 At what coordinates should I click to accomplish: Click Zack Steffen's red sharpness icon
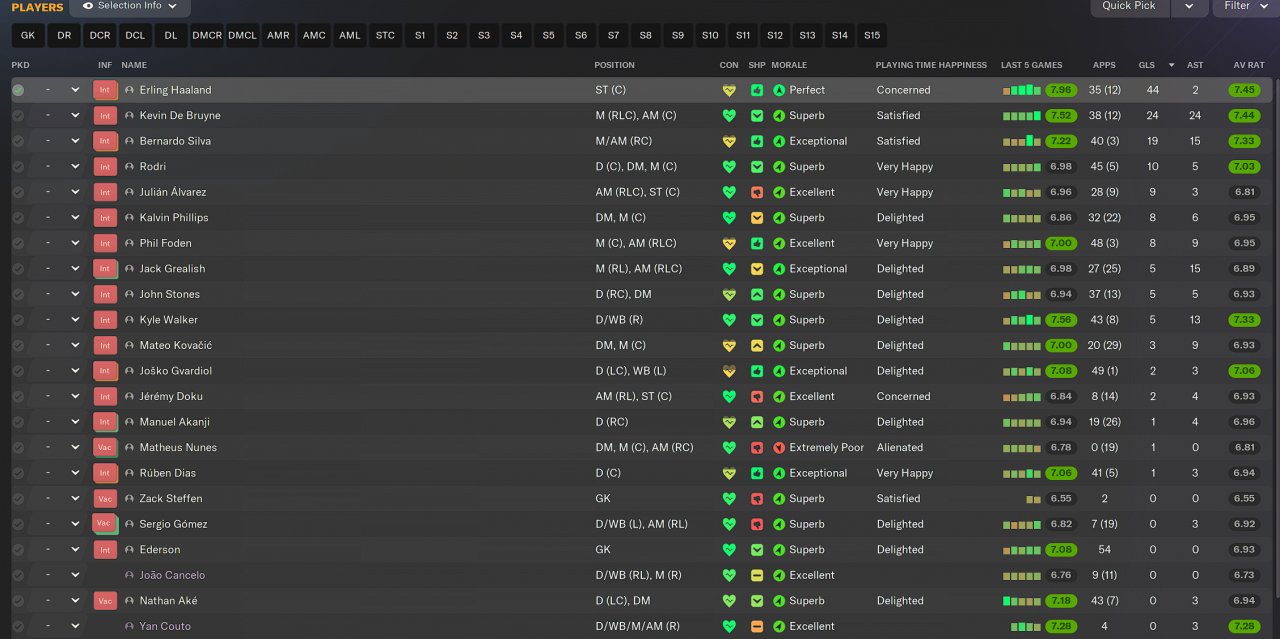pyautogui.click(x=757, y=499)
